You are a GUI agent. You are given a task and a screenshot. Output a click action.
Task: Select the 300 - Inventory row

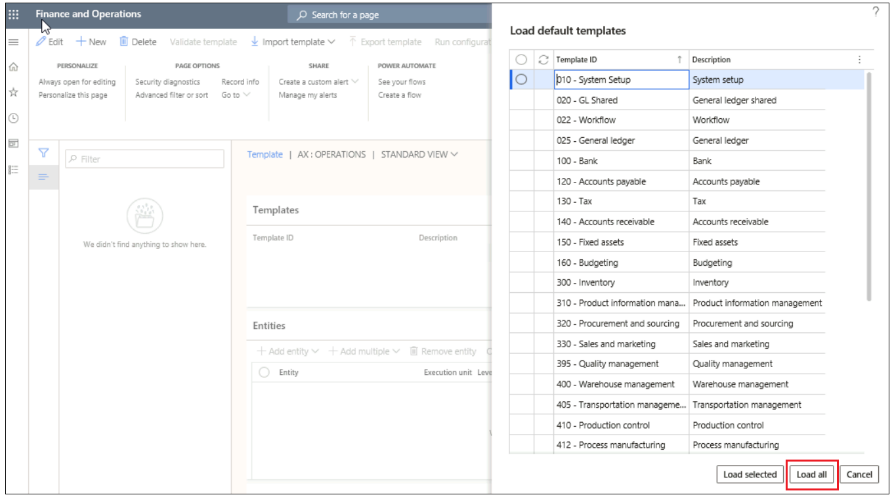click(667, 283)
